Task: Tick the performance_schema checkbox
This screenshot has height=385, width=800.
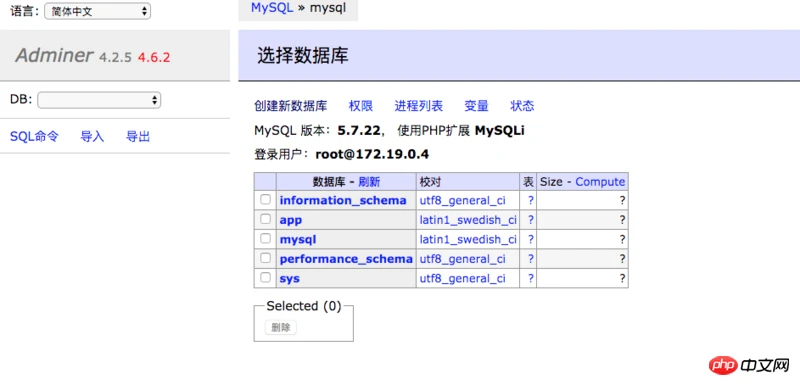Action: pyautogui.click(x=265, y=258)
